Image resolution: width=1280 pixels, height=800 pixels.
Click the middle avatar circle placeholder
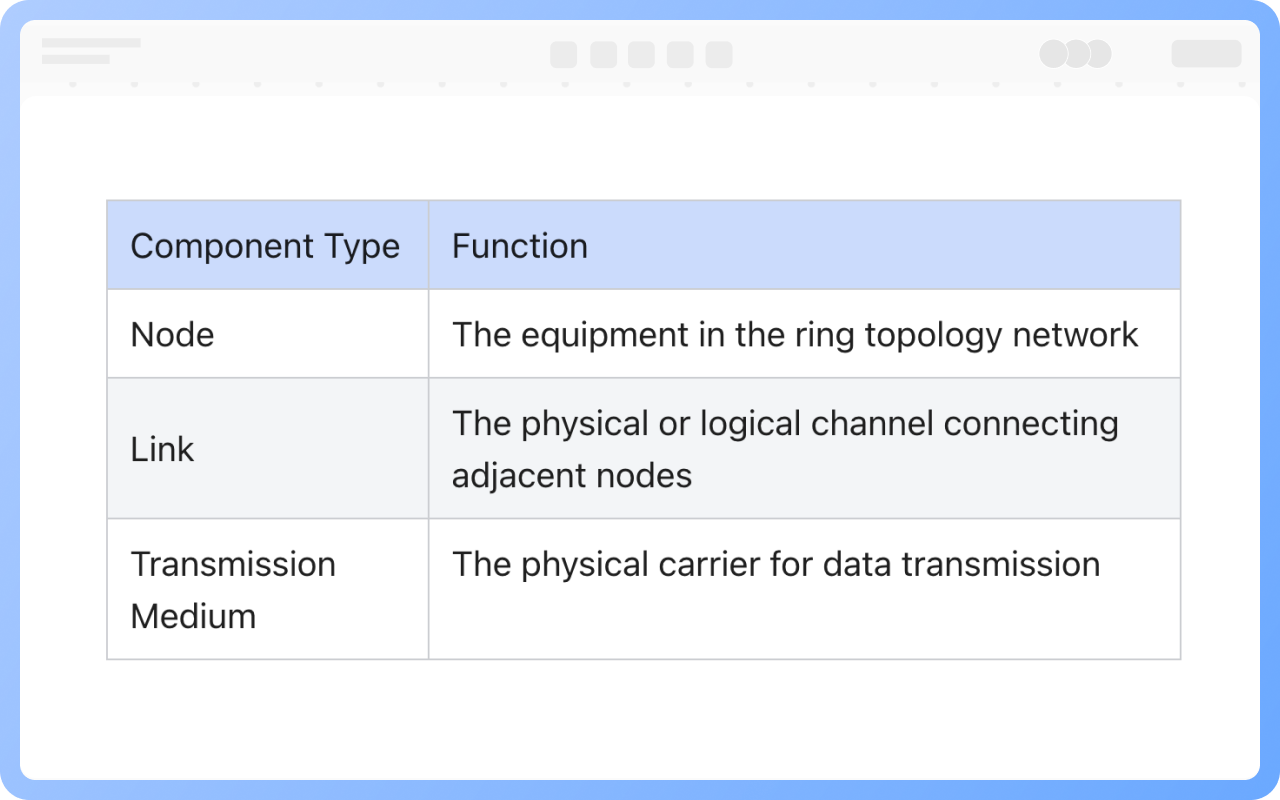(x=1076, y=54)
